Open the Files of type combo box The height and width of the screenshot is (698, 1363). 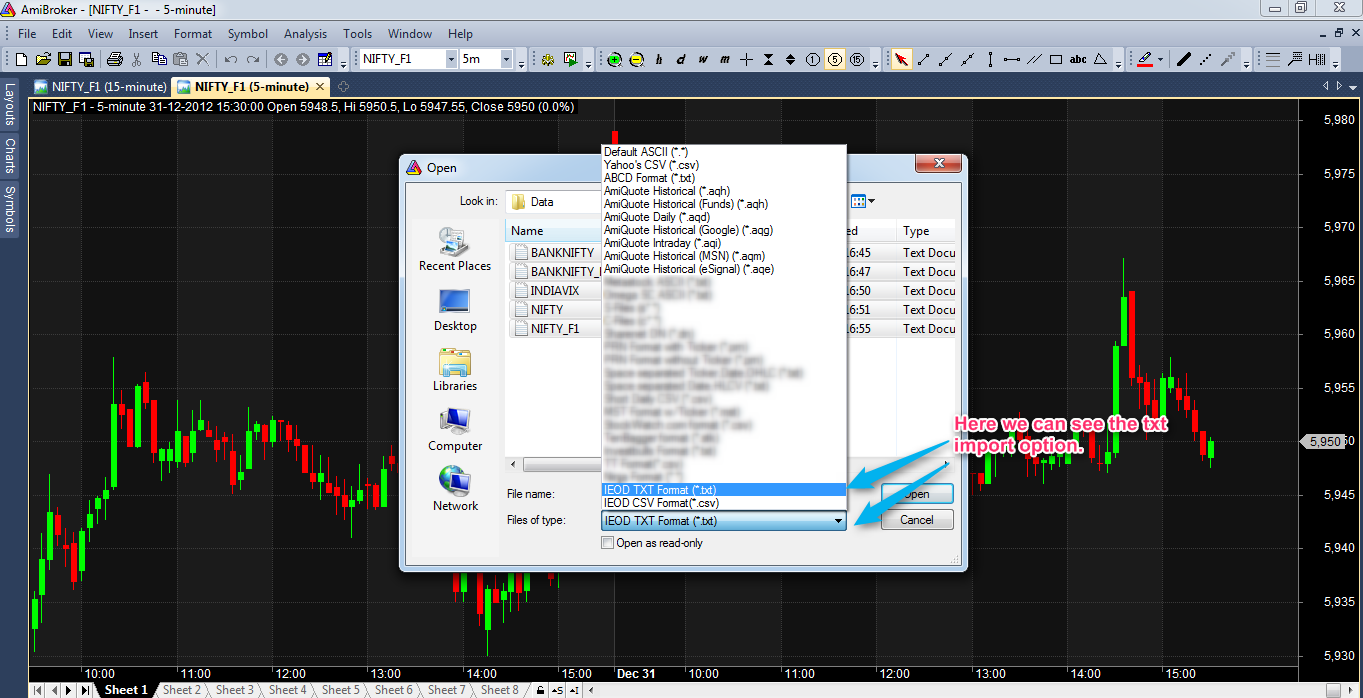tap(724, 521)
